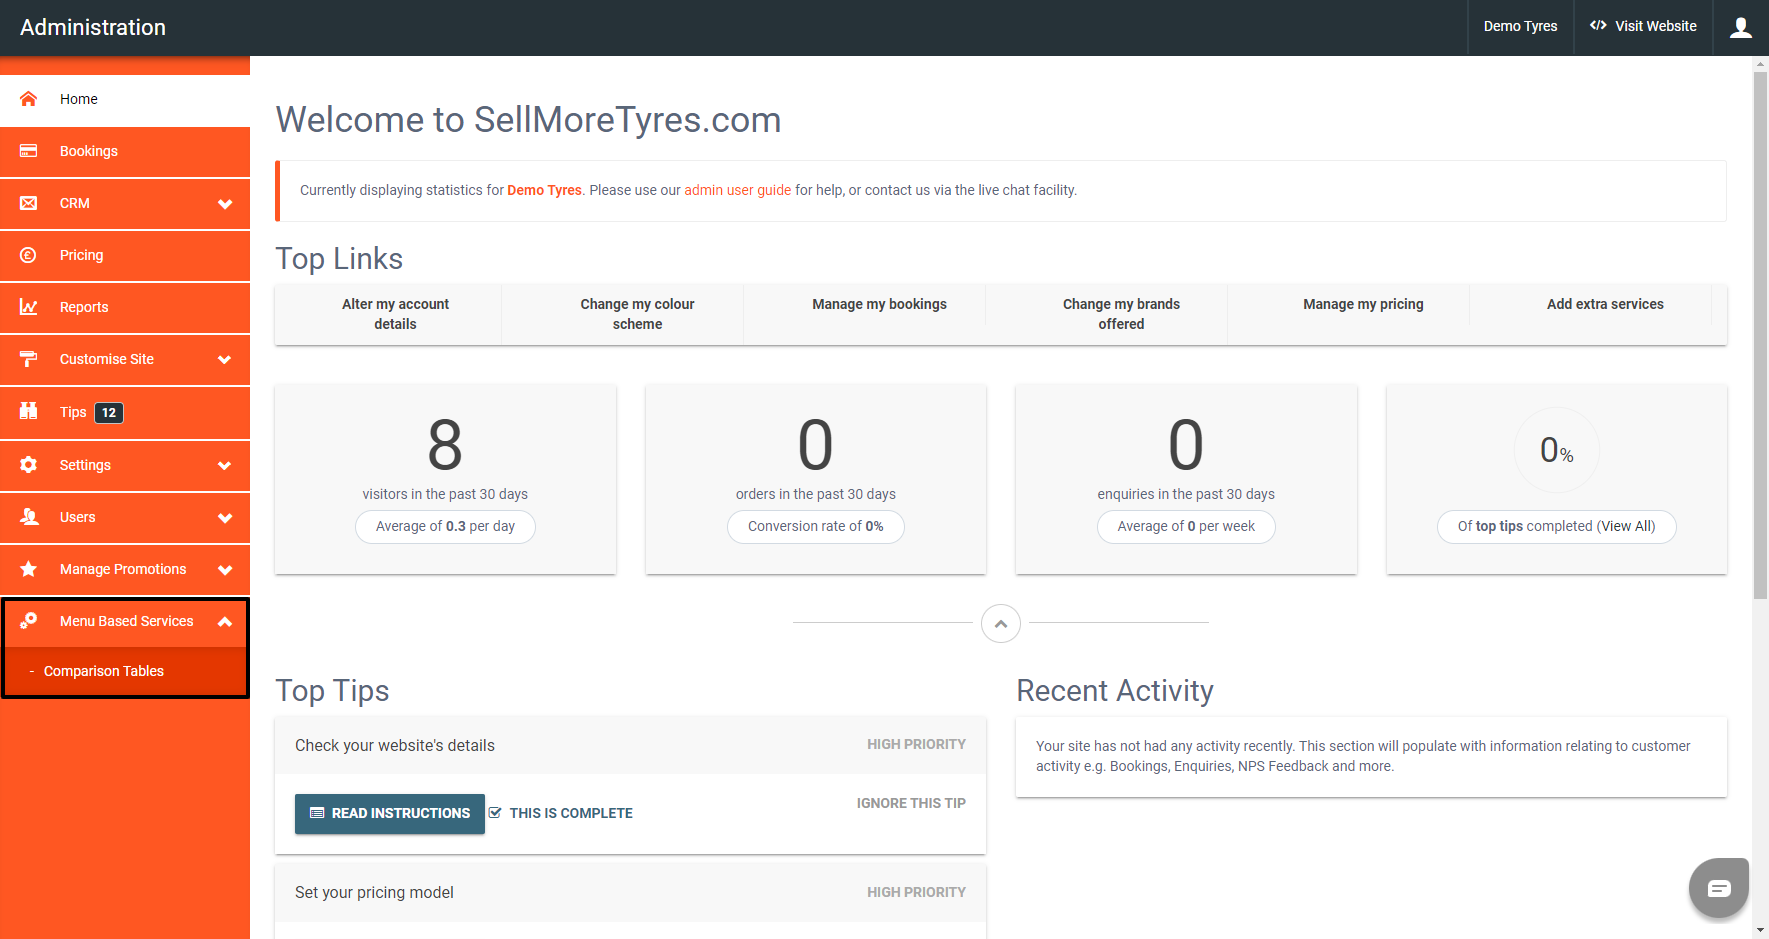
Task: Click the Check your website's details tip heading
Action: coord(395,745)
